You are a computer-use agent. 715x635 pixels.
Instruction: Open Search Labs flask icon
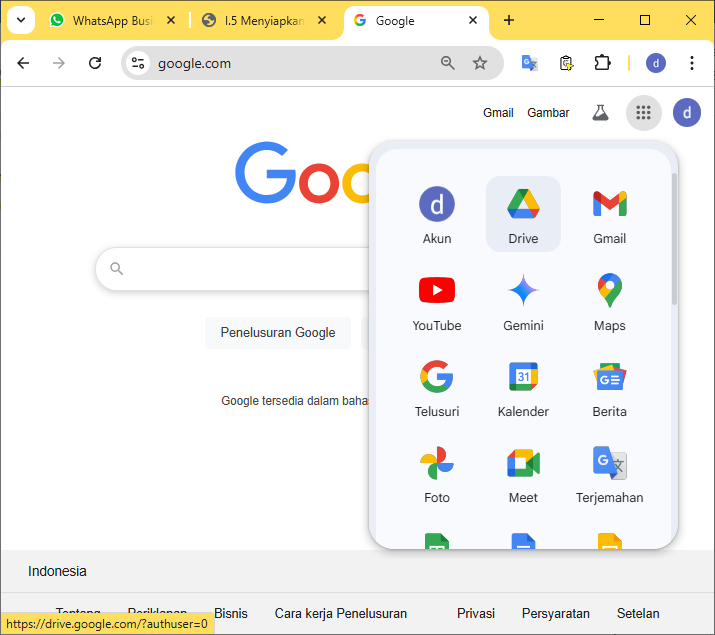click(x=600, y=113)
